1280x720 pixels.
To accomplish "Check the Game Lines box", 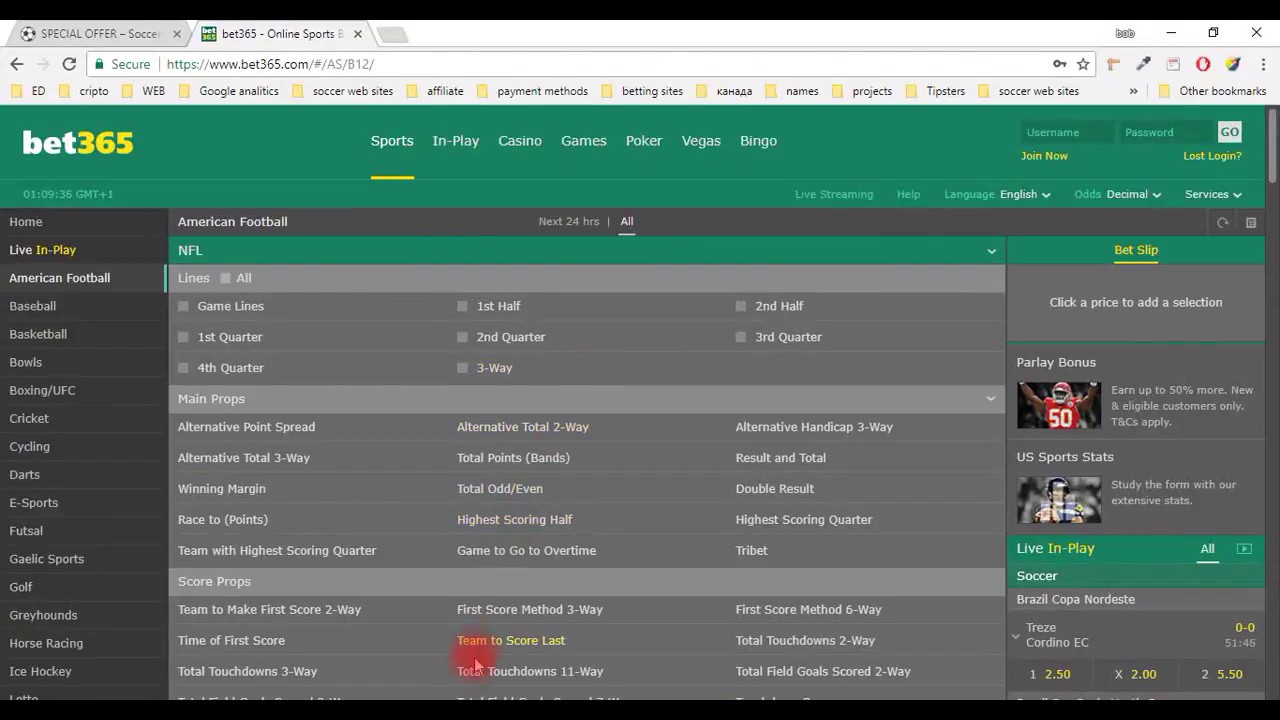I will click(183, 306).
